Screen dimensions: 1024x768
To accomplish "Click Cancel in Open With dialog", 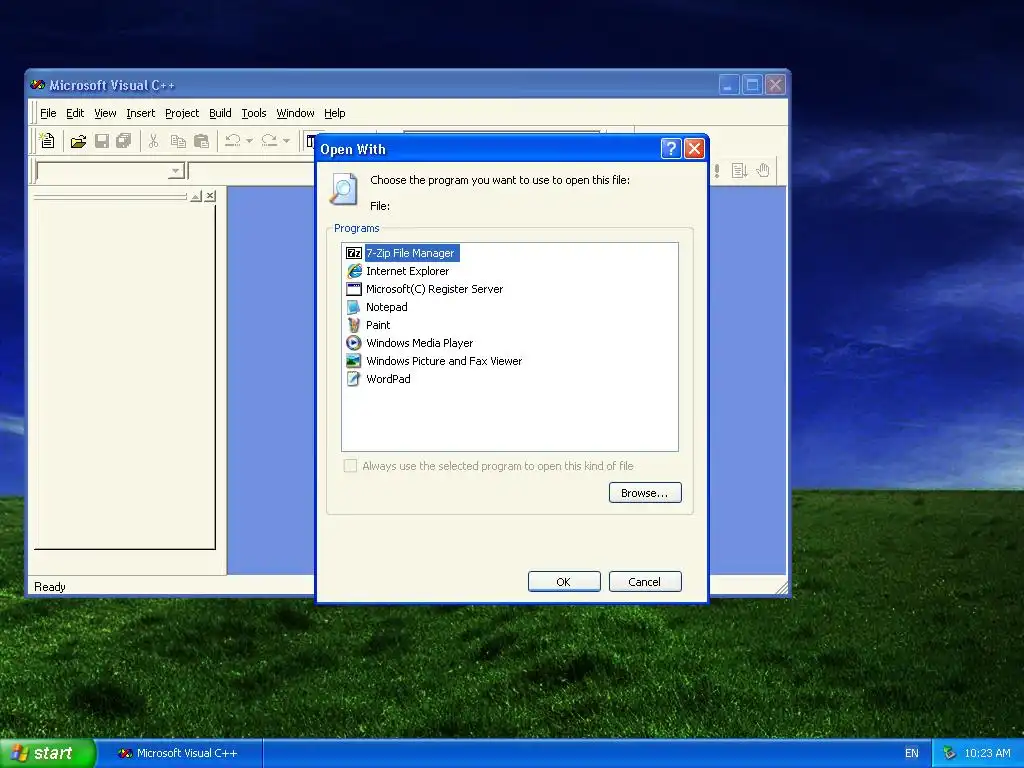I will coord(645,582).
